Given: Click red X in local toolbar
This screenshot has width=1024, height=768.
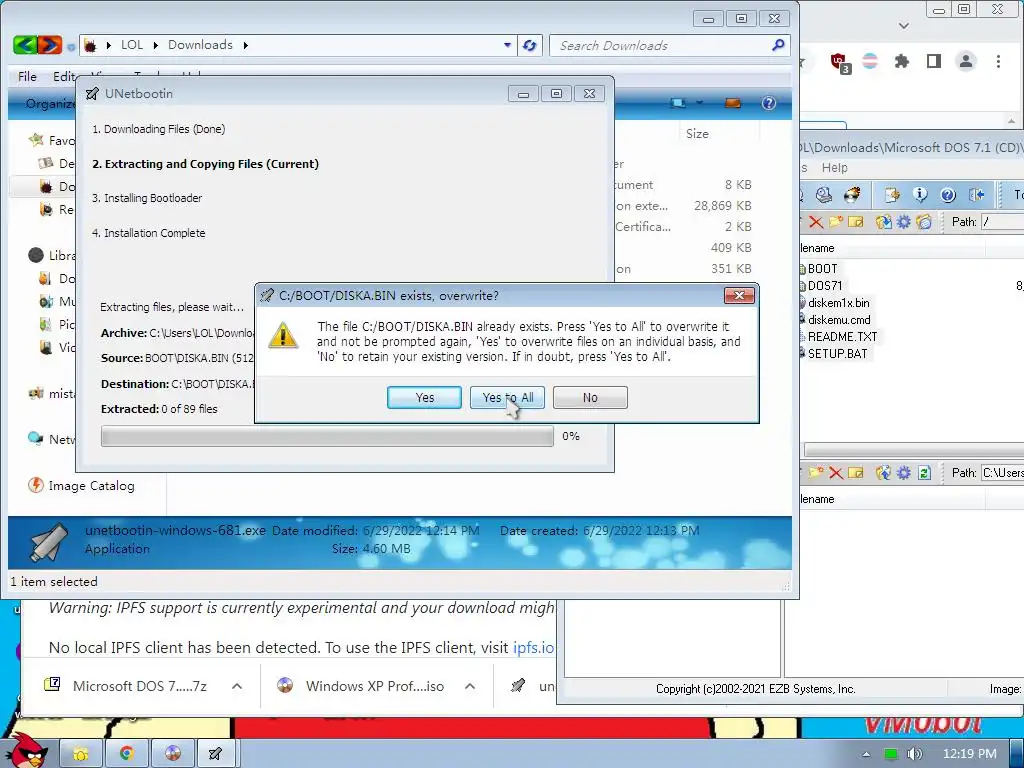Looking at the screenshot, I should [x=836, y=473].
